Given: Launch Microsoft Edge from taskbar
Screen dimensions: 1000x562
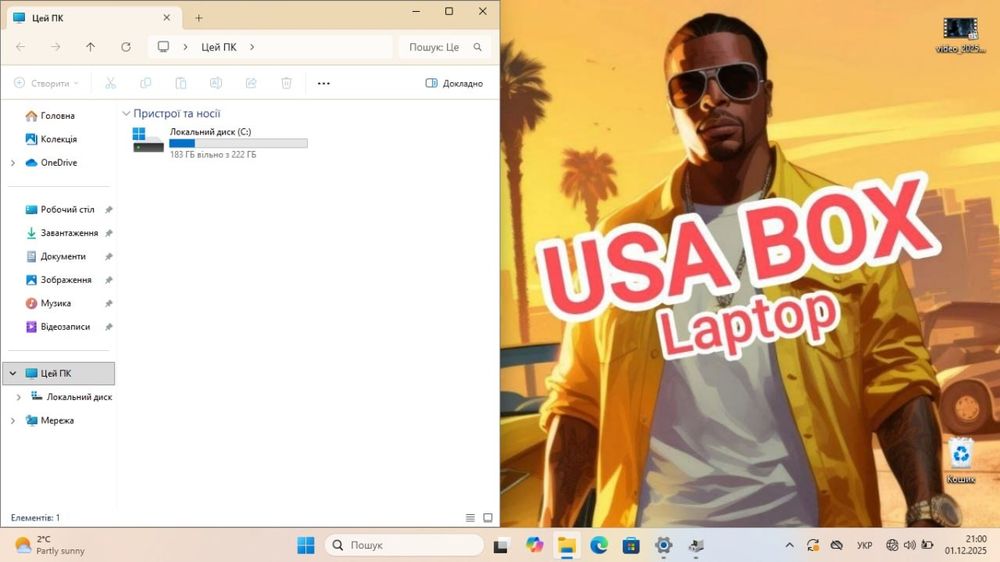Looking at the screenshot, I should [x=599, y=545].
